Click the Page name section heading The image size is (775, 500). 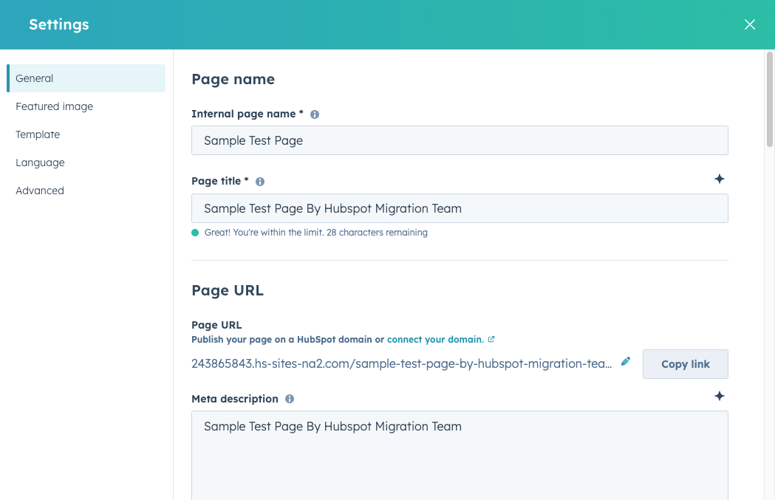[233, 80]
